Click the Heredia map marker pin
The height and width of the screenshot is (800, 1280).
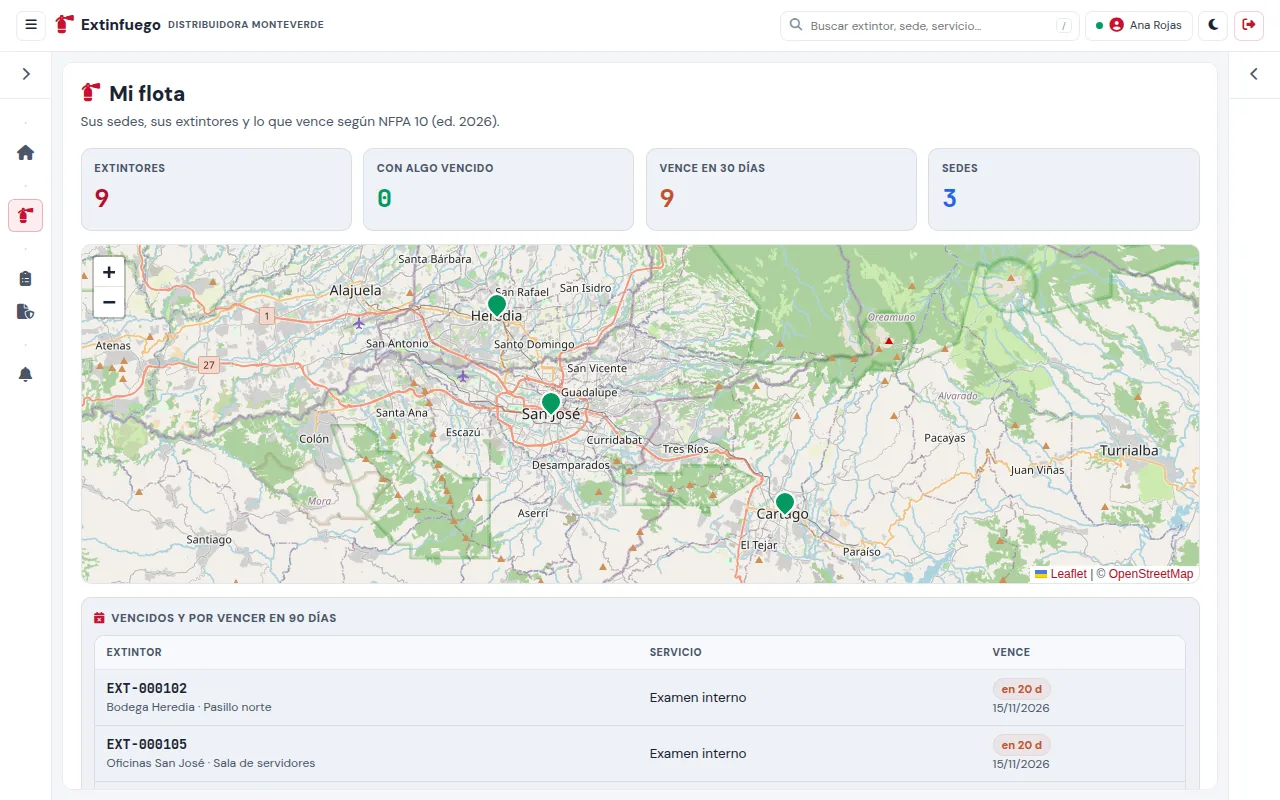click(497, 306)
